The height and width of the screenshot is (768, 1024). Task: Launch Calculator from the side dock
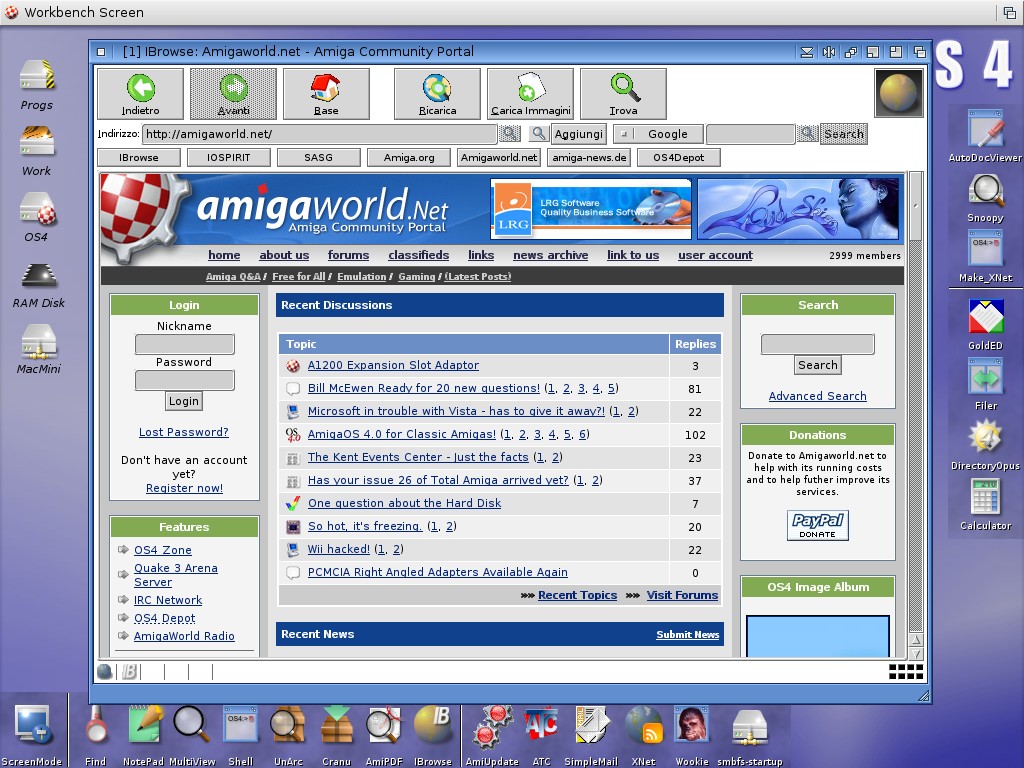985,504
